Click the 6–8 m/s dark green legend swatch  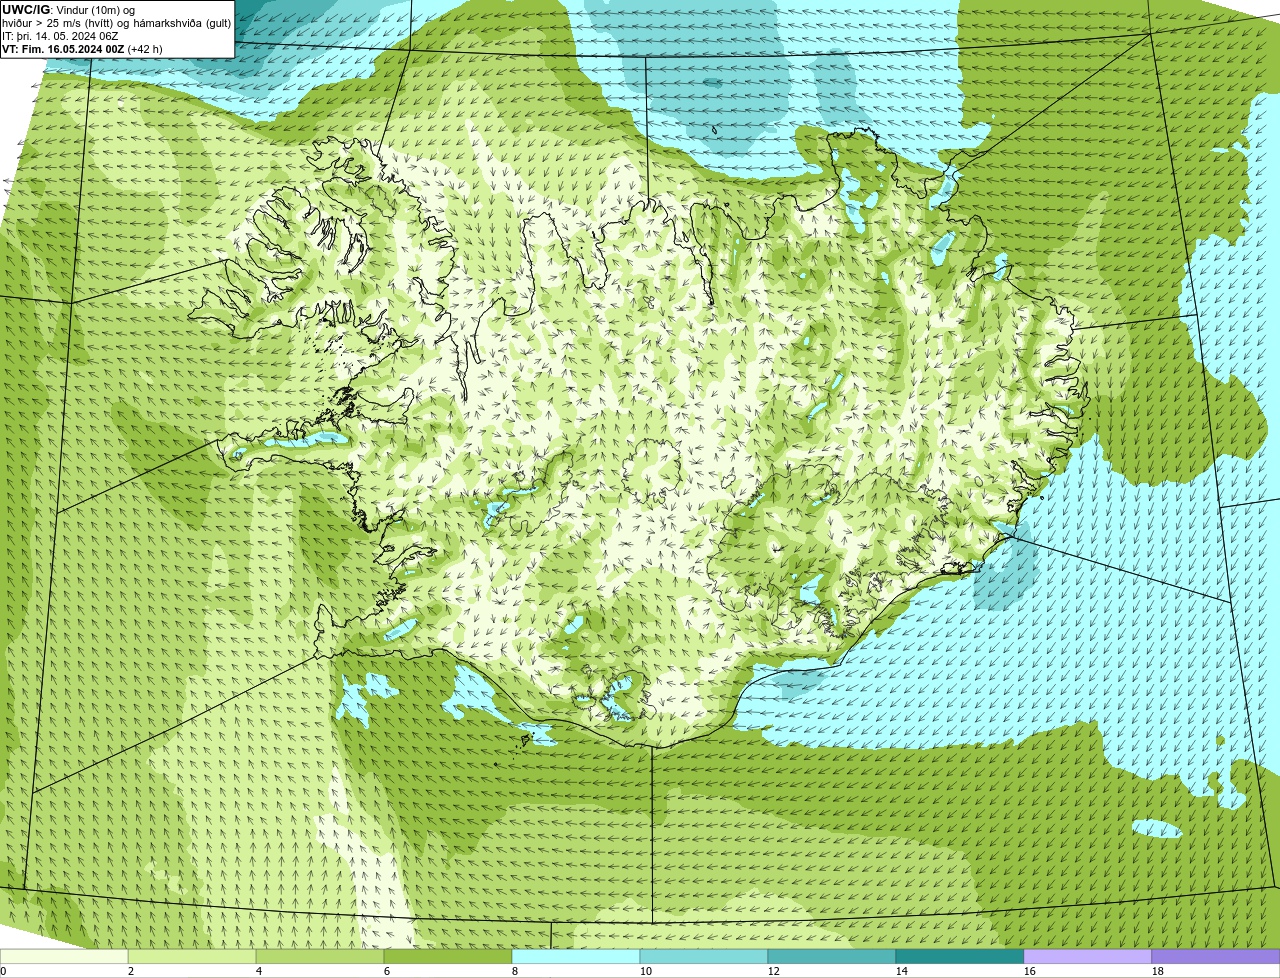448,956
